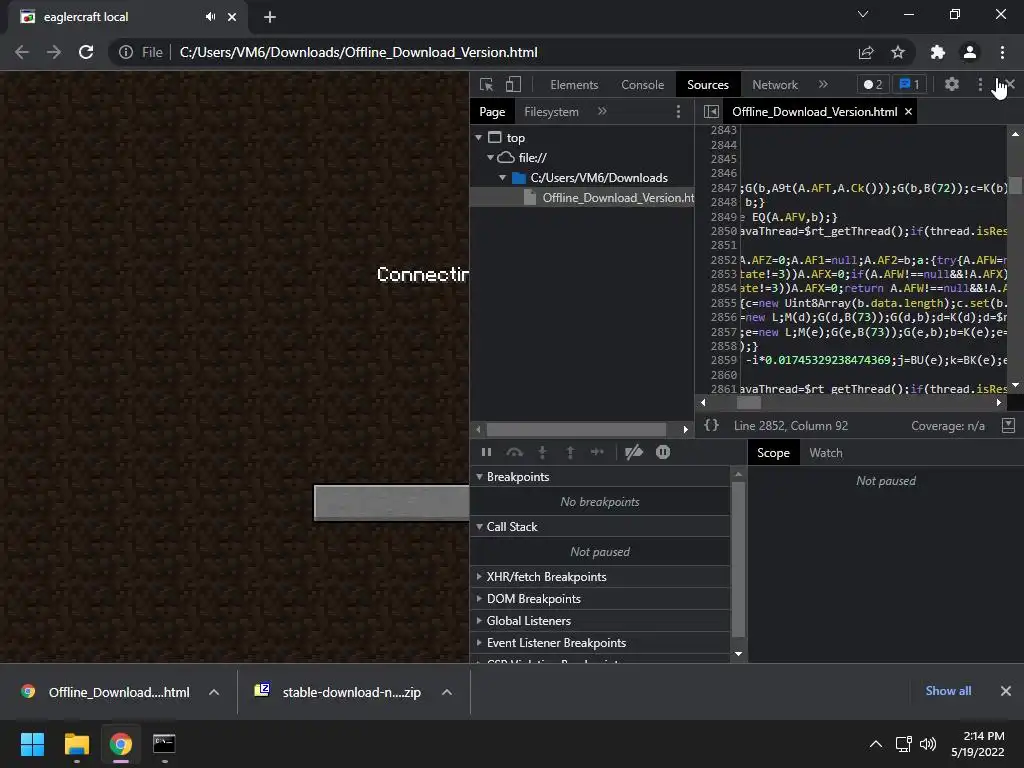The height and width of the screenshot is (768, 1024).
Task: Click line number 2852 in the gutter
Action: [724, 260]
